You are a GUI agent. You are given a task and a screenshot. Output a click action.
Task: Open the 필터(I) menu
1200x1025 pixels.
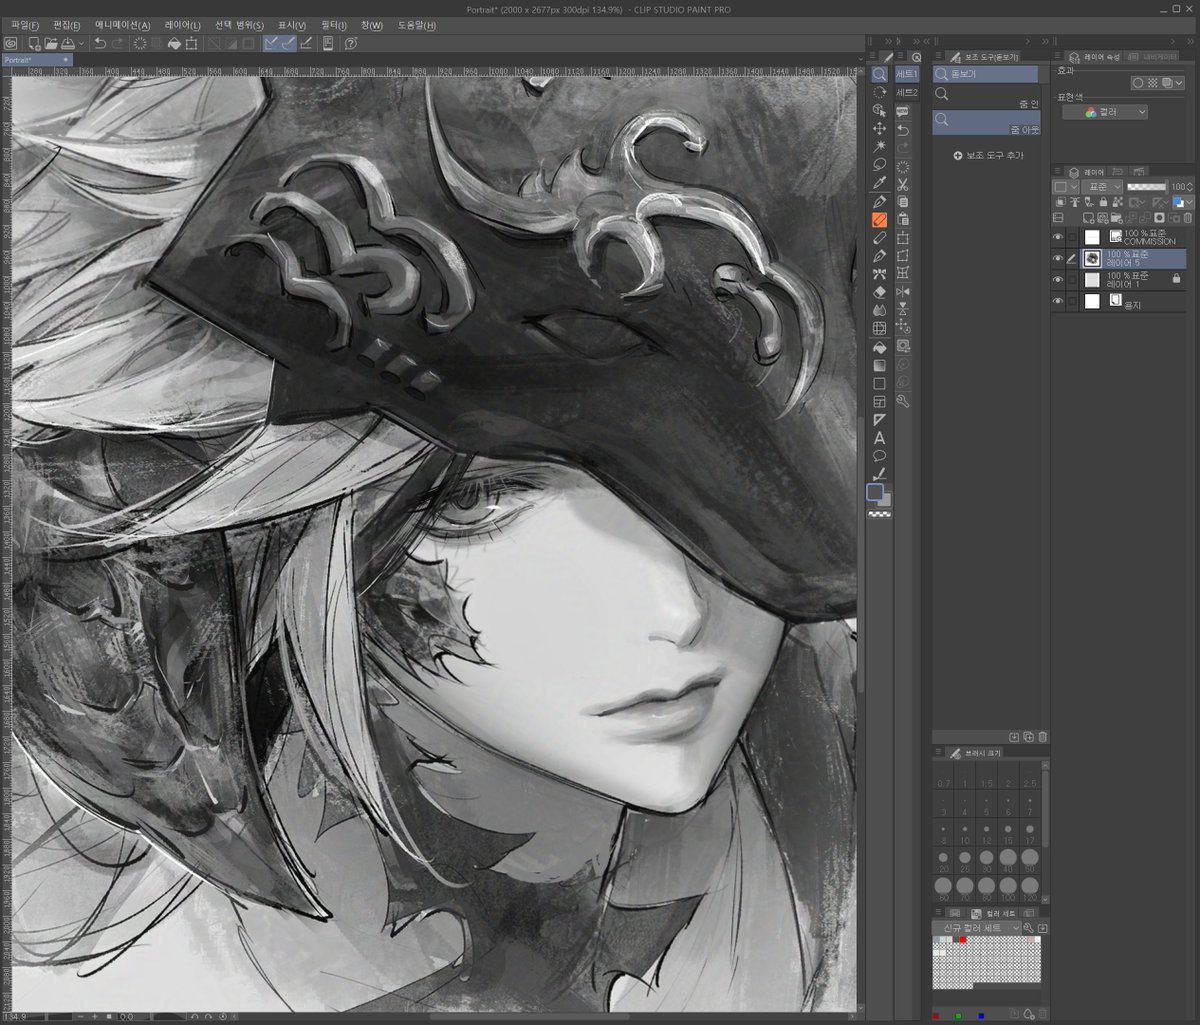pyautogui.click(x=334, y=25)
